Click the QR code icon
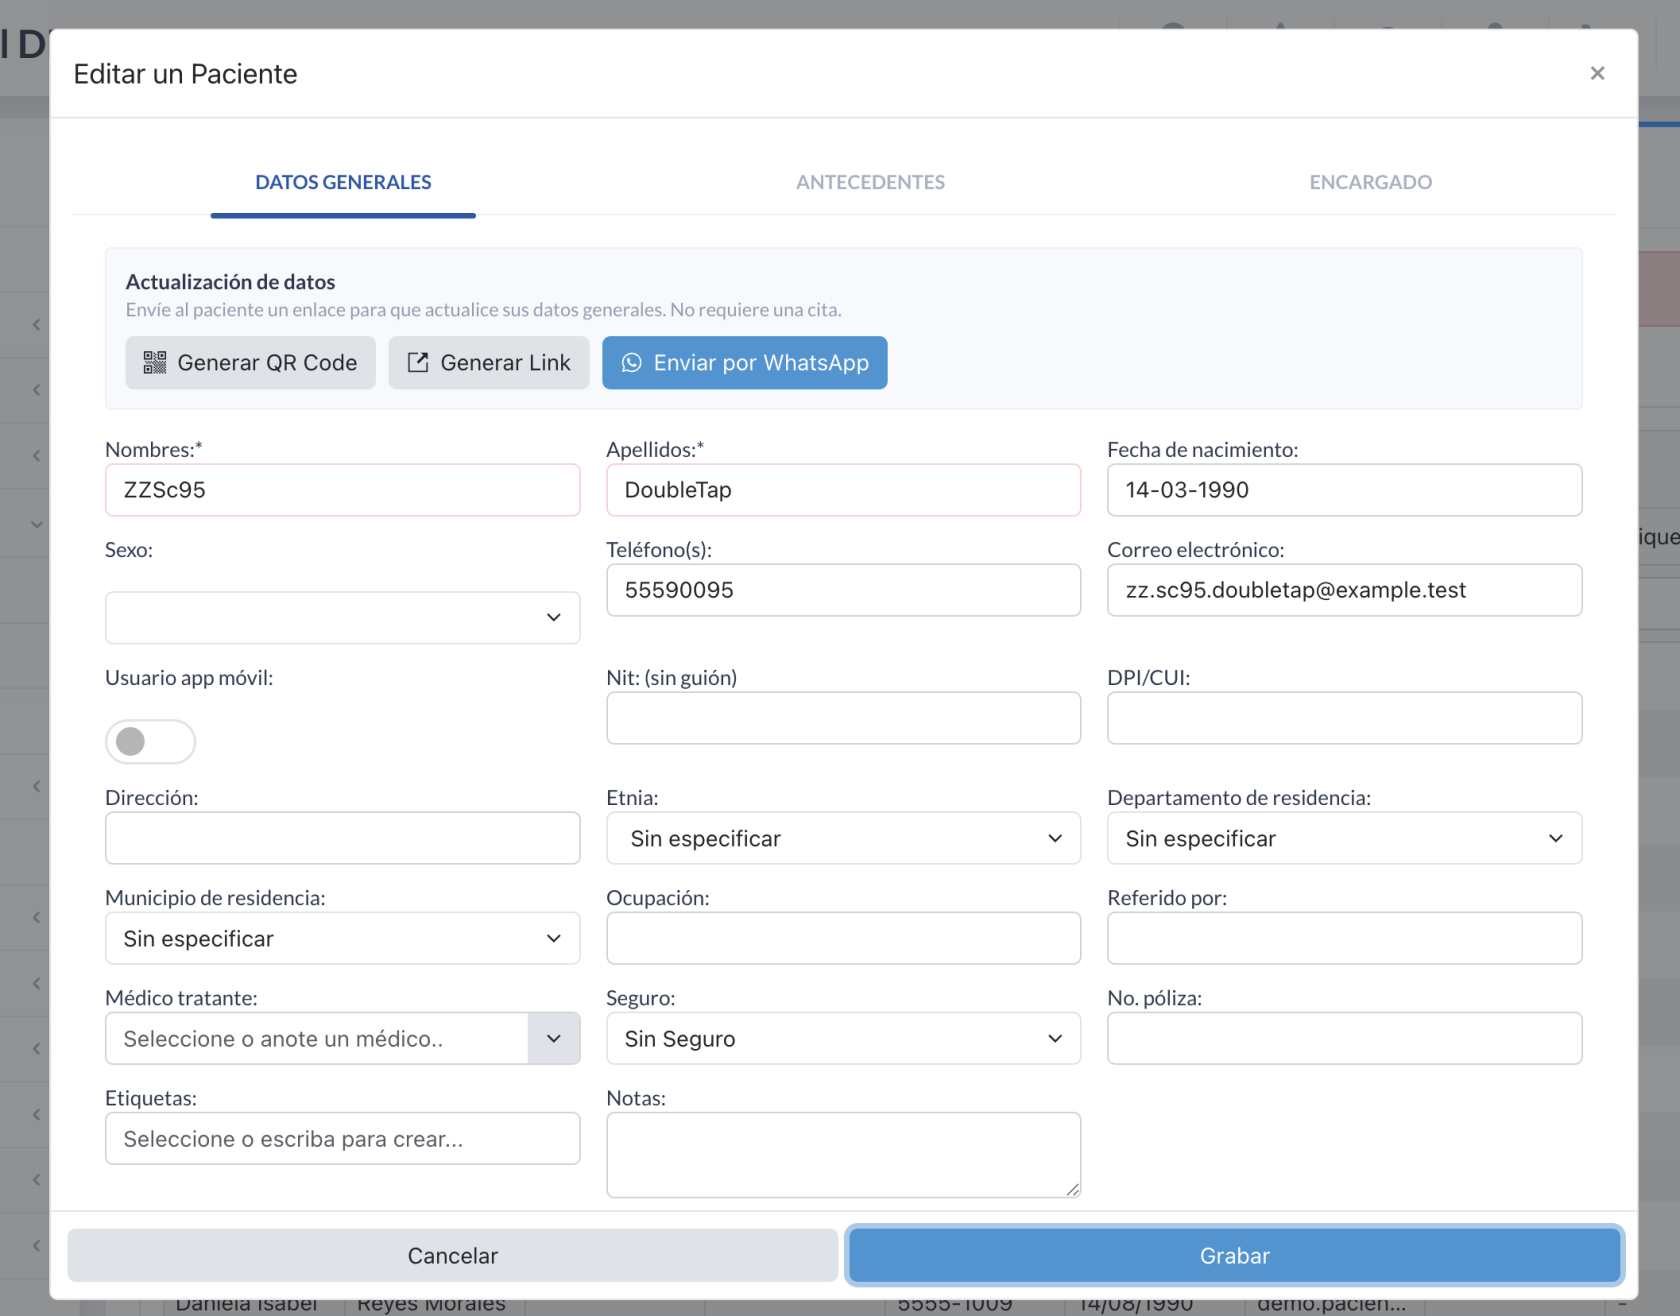The width and height of the screenshot is (1680, 1316). click(155, 363)
